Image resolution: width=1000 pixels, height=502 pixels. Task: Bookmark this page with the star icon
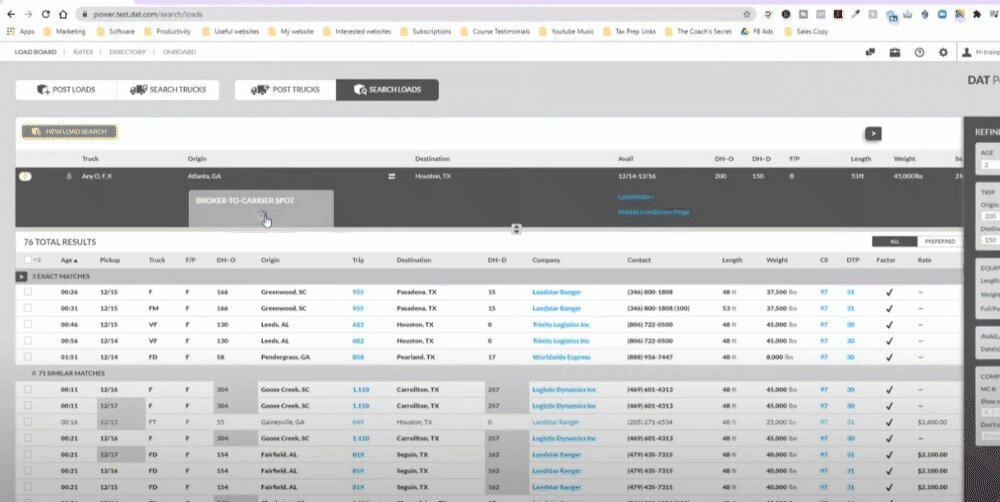(747, 14)
